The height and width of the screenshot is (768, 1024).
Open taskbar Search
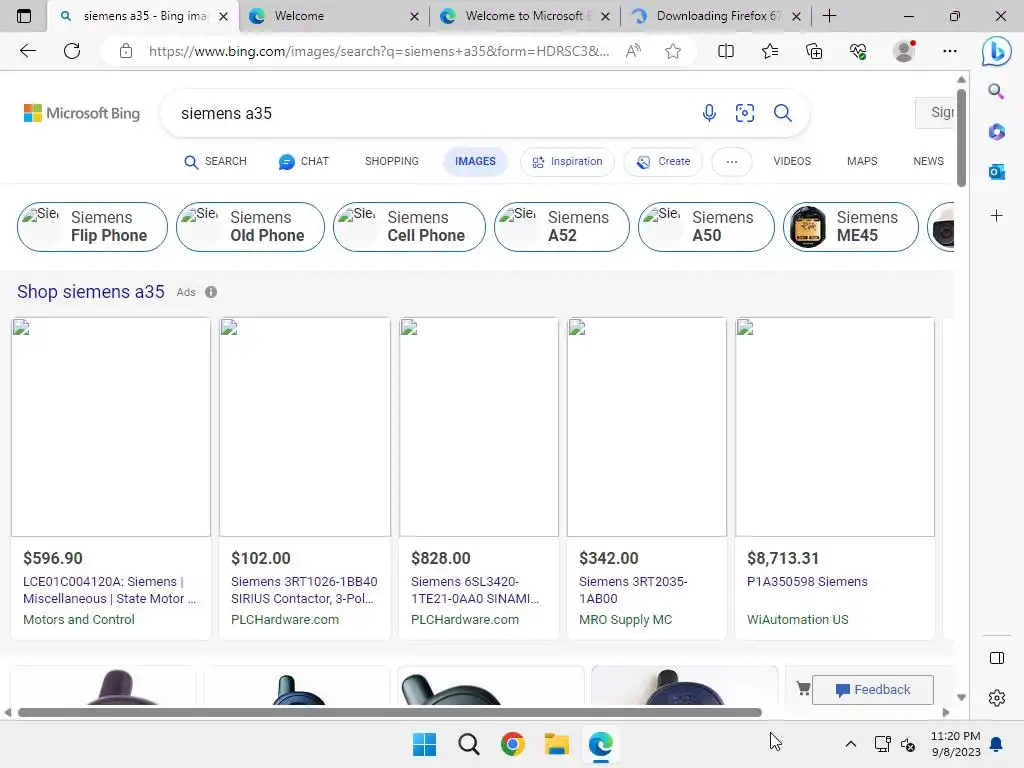click(x=468, y=744)
